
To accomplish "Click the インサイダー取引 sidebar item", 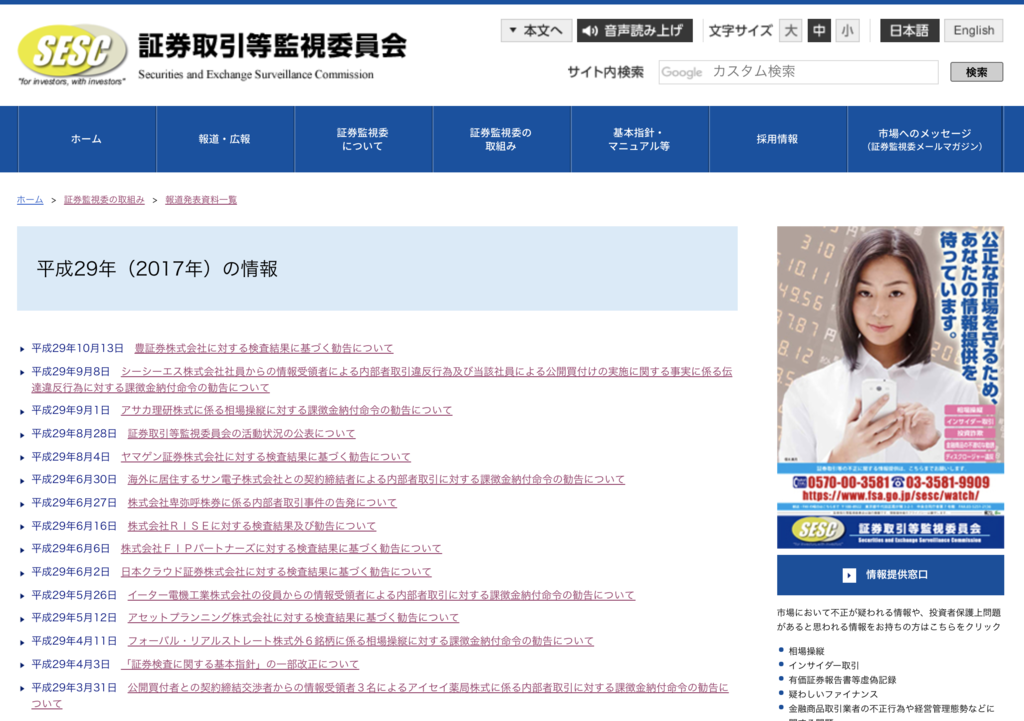I will 824,665.
